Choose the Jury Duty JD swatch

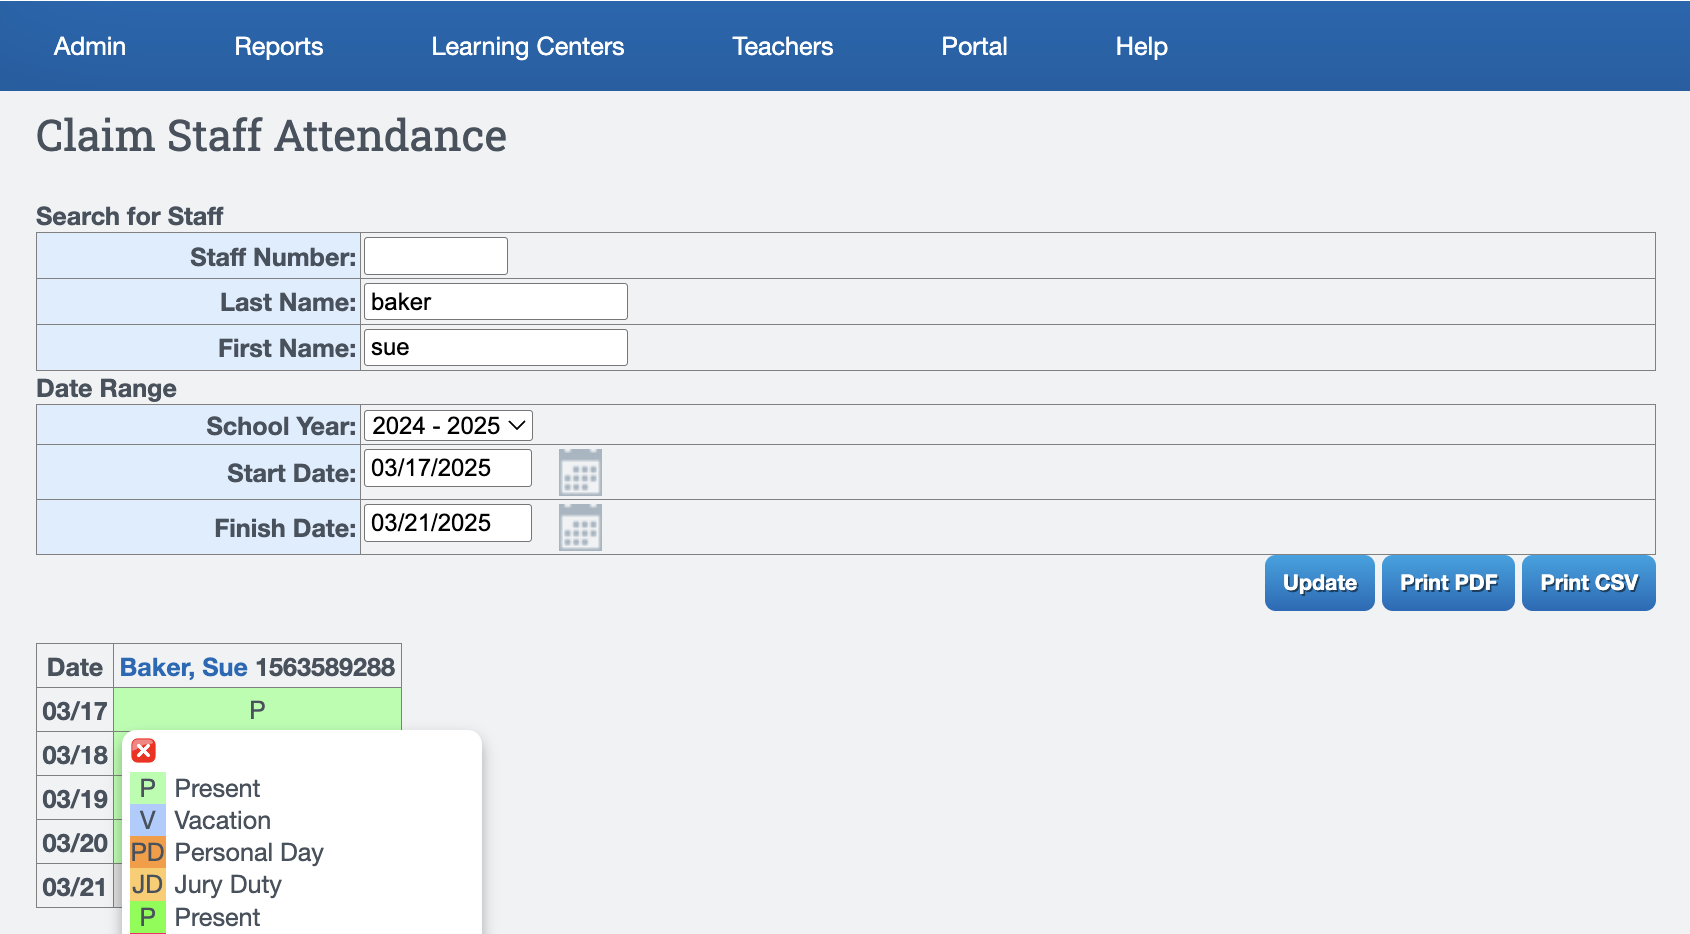(147, 884)
